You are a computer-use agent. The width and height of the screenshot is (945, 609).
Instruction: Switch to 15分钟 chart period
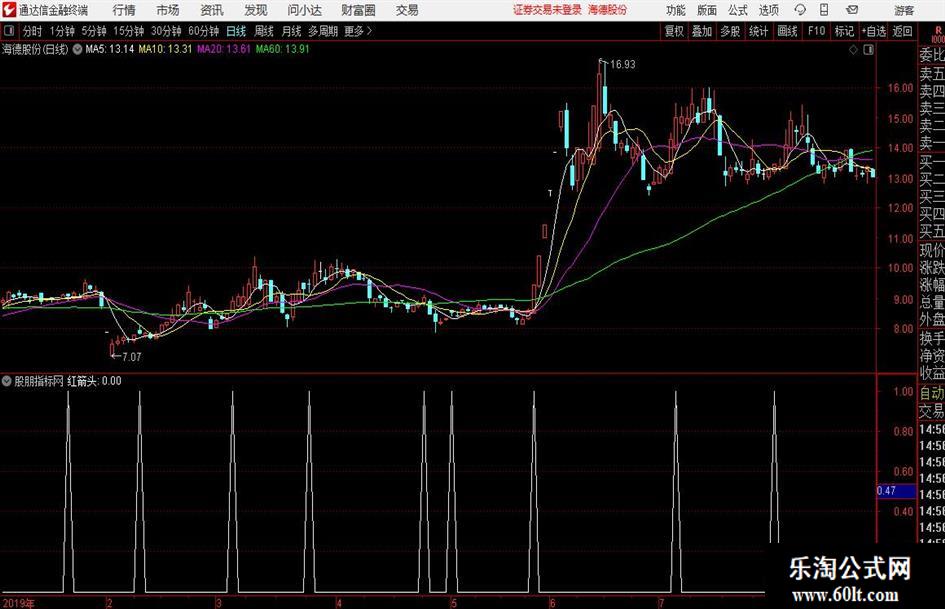point(128,31)
